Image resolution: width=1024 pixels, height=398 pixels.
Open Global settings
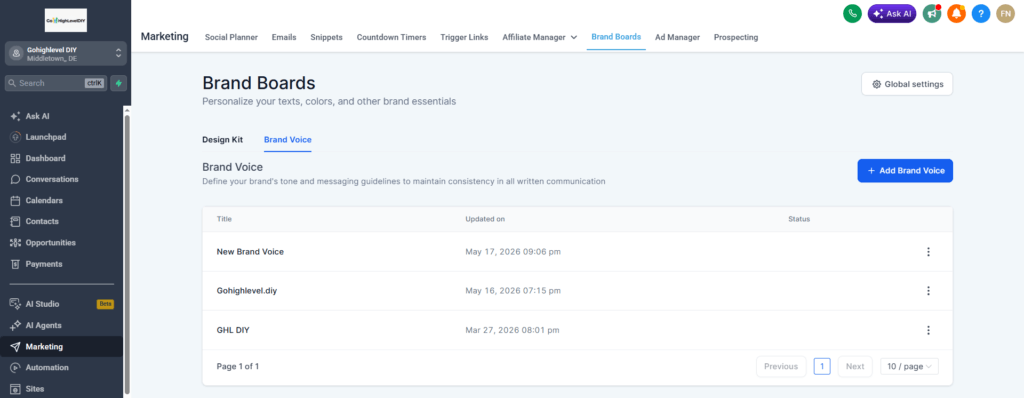[907, 84]
